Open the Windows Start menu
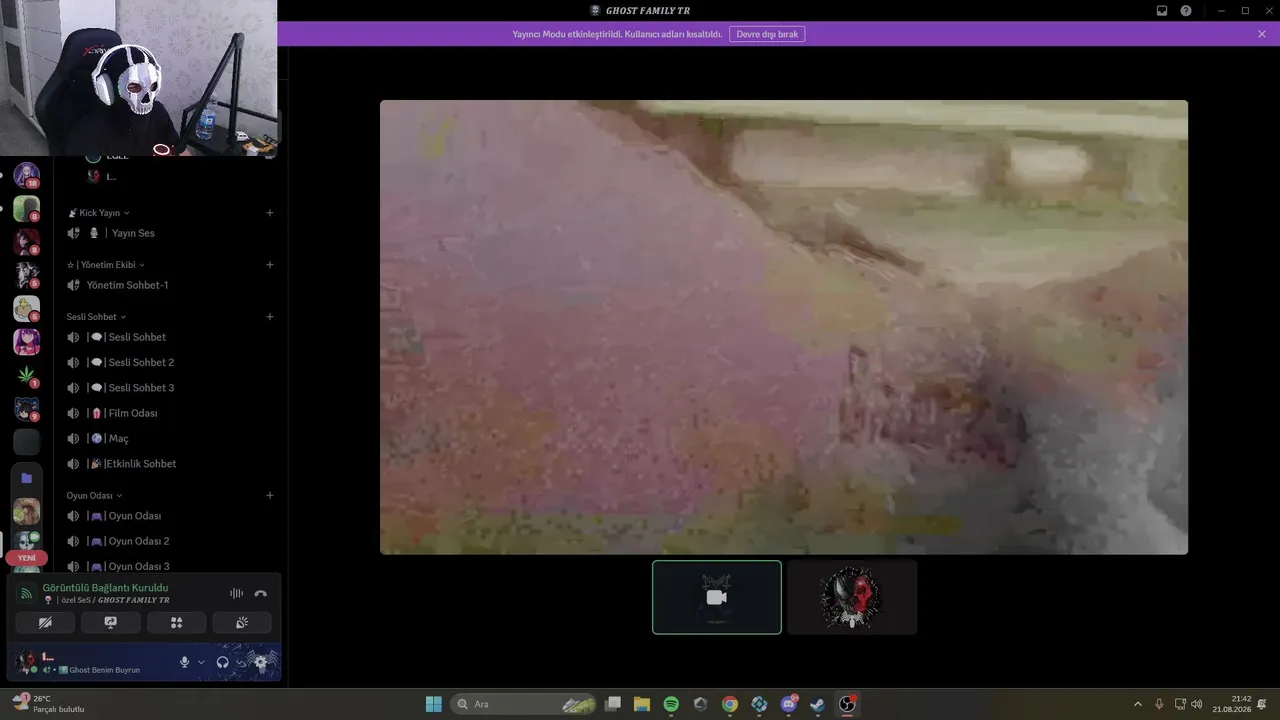This screenshot has height=720, width=1280. coord(434,704)
